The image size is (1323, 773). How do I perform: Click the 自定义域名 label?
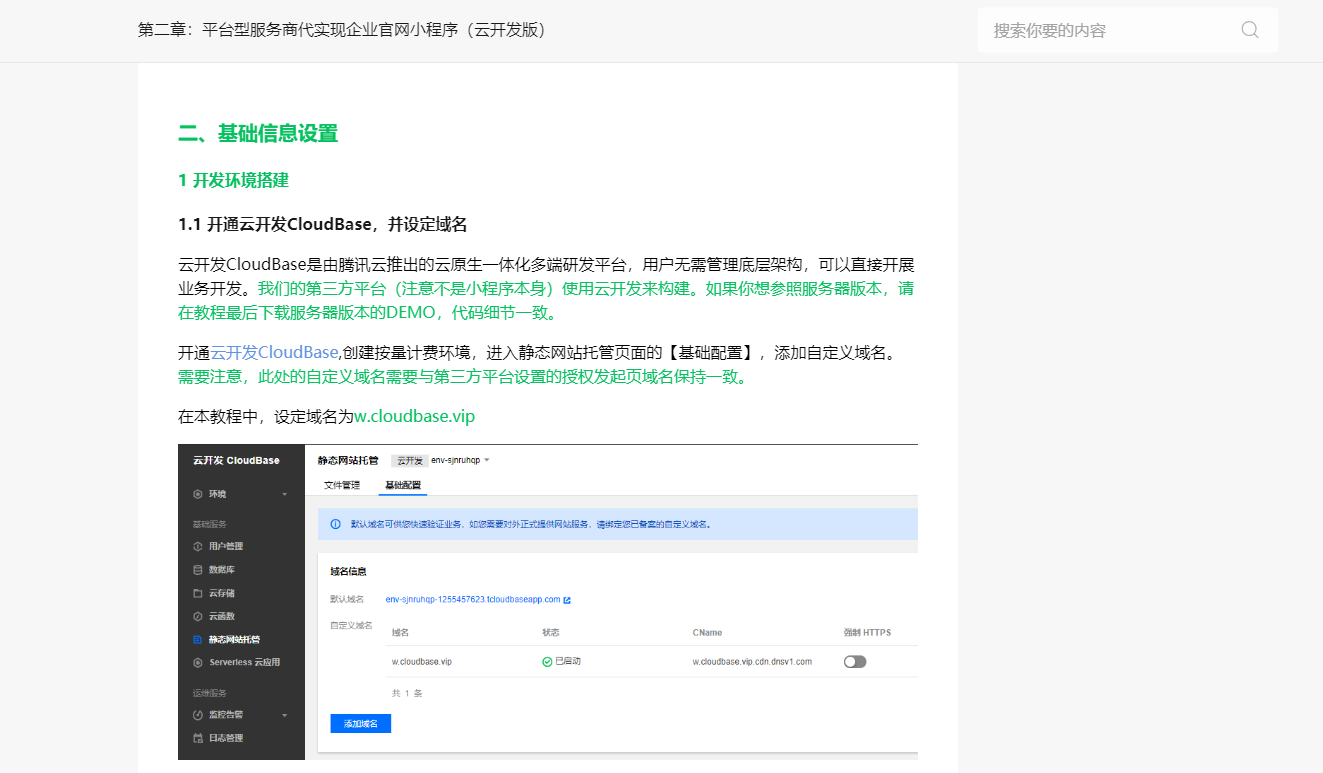pyautogui.click(x=351, y=625)
